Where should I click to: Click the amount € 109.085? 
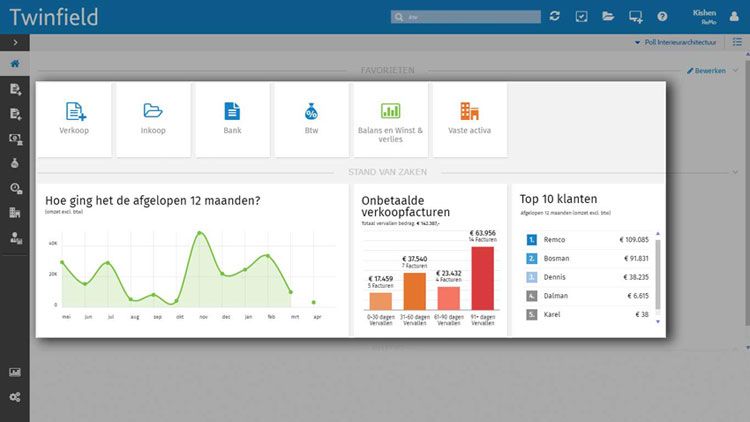[634, 240]
